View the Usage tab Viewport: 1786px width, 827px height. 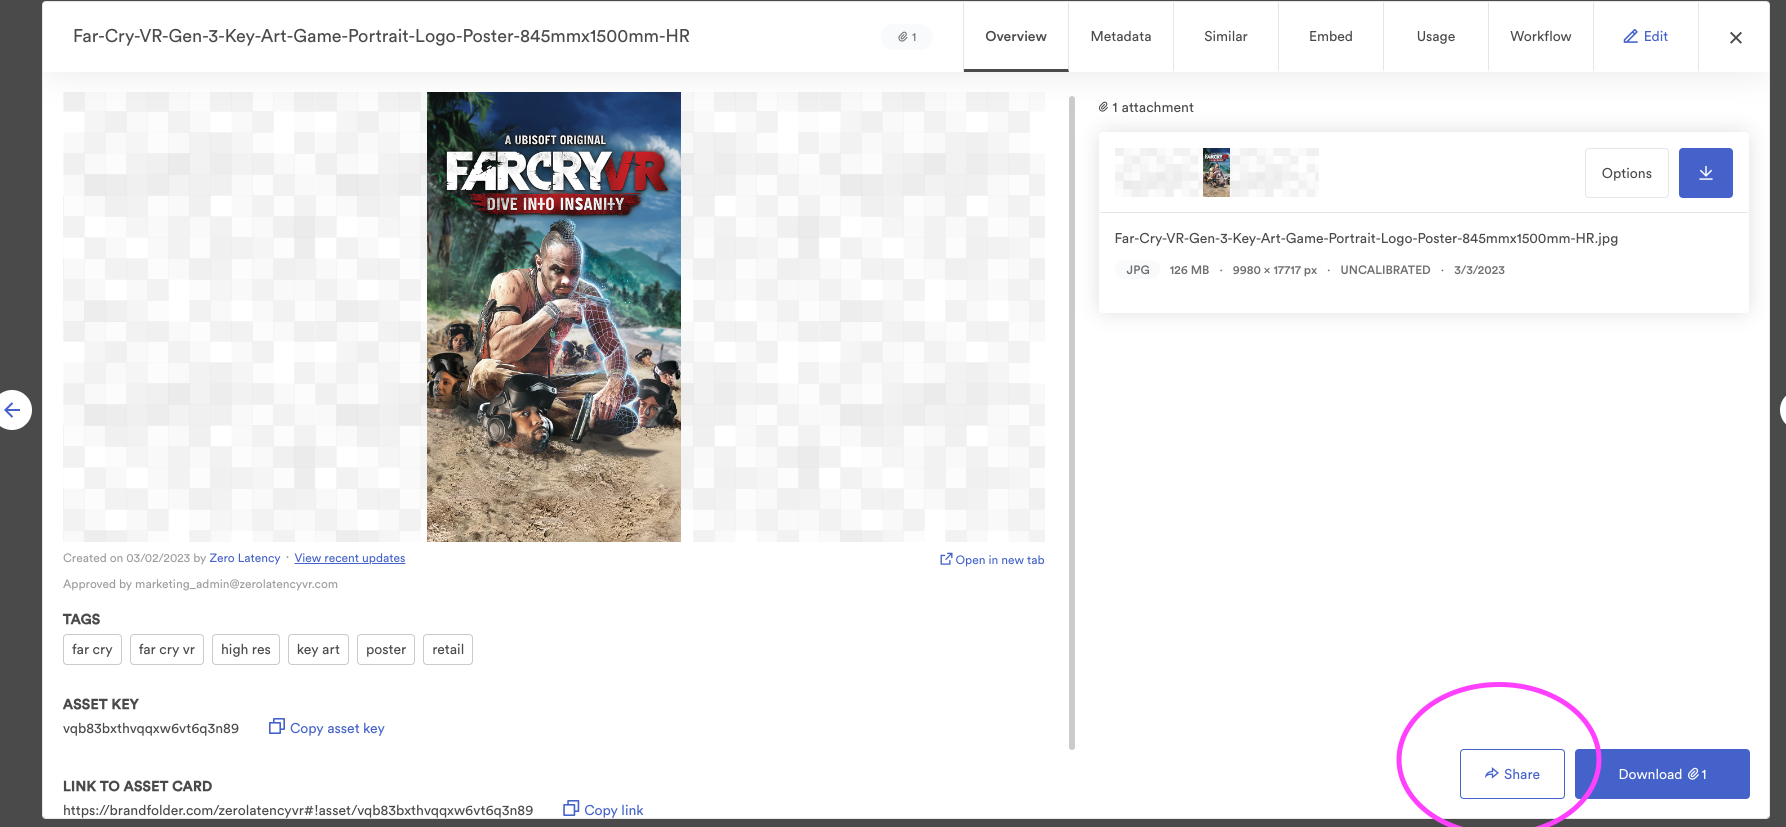[1436, 36]
